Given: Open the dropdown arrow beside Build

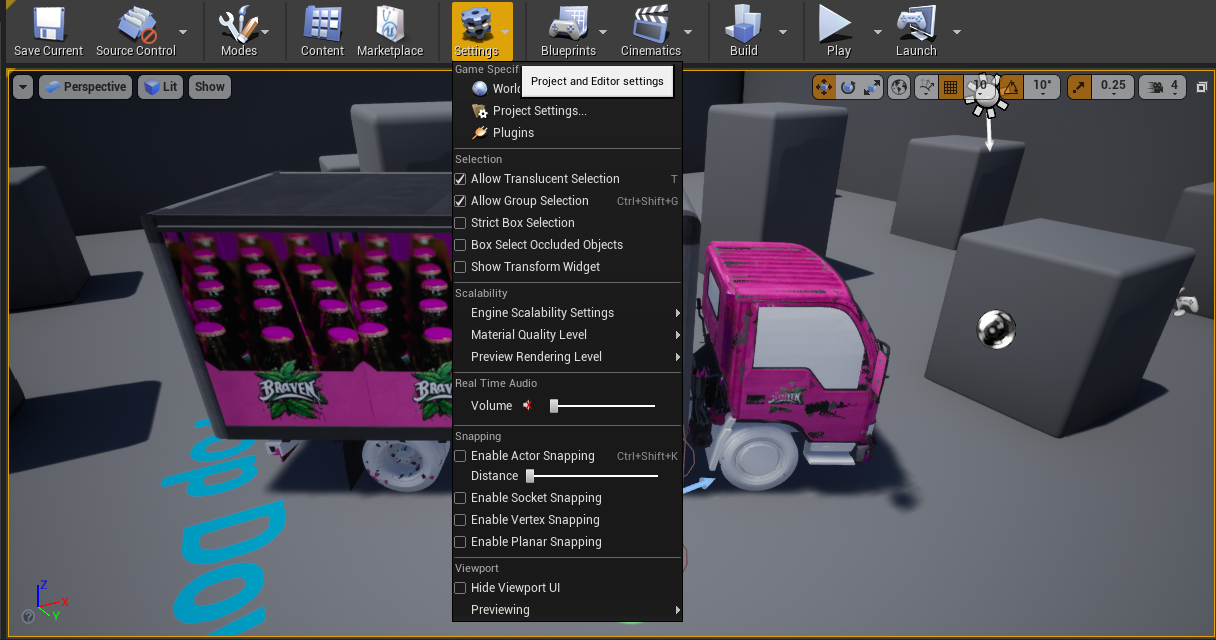Looking at the screenshot, I should [x=783, y=30].
